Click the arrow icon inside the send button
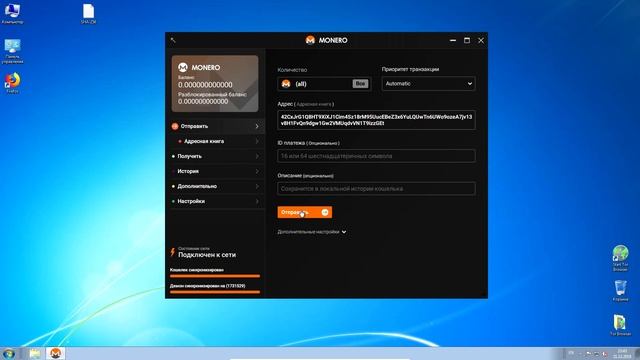 tap(325, 212)
